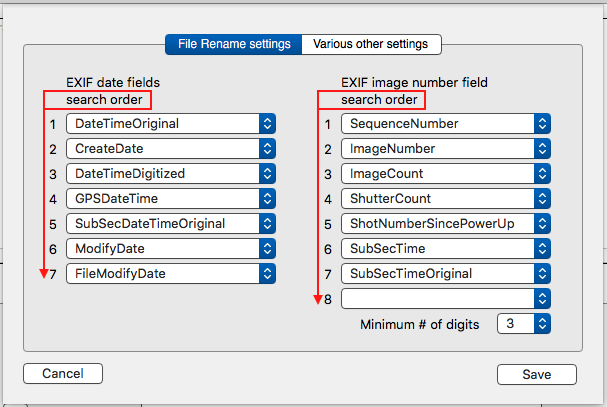The width and height of the screenshot is (607, 407).
Task: Click the Cancel button
Action: [x=62, y=374]
